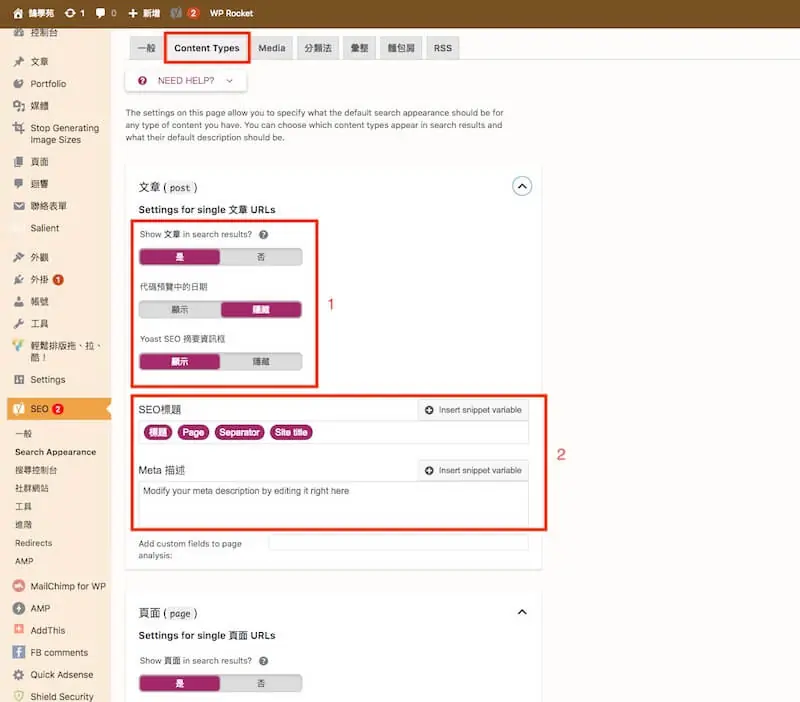Open the 文章 pin icon in sidebar
The width and height of the screenshot is (800, 702).
pos(19,62)
